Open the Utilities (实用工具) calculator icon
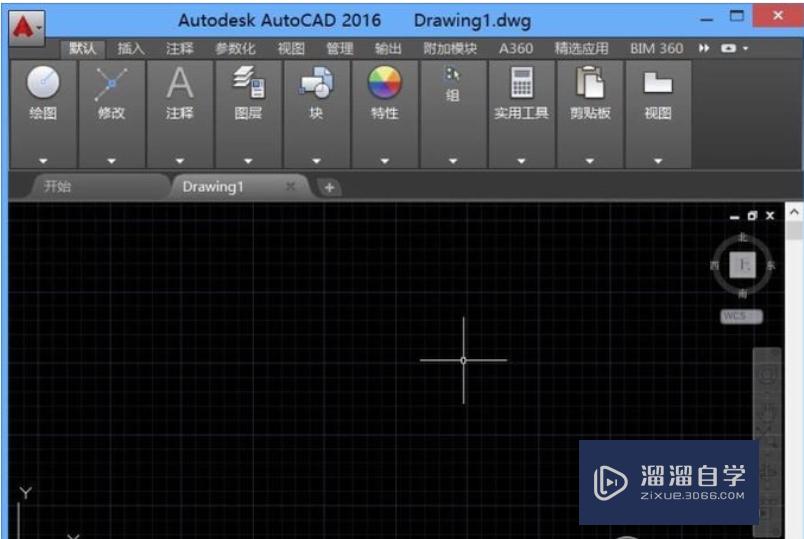This screenshot has width=804, height=539. (x=521, y=82)
